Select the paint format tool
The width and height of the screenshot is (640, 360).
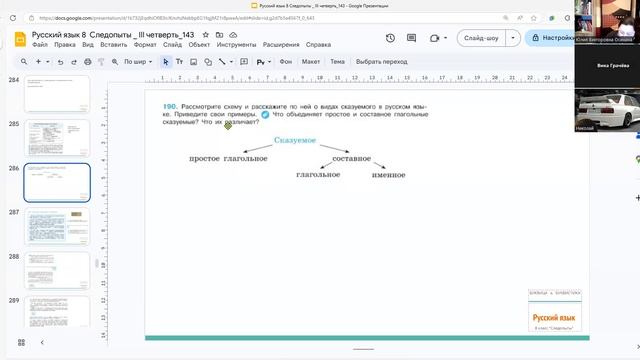[101, 62]
